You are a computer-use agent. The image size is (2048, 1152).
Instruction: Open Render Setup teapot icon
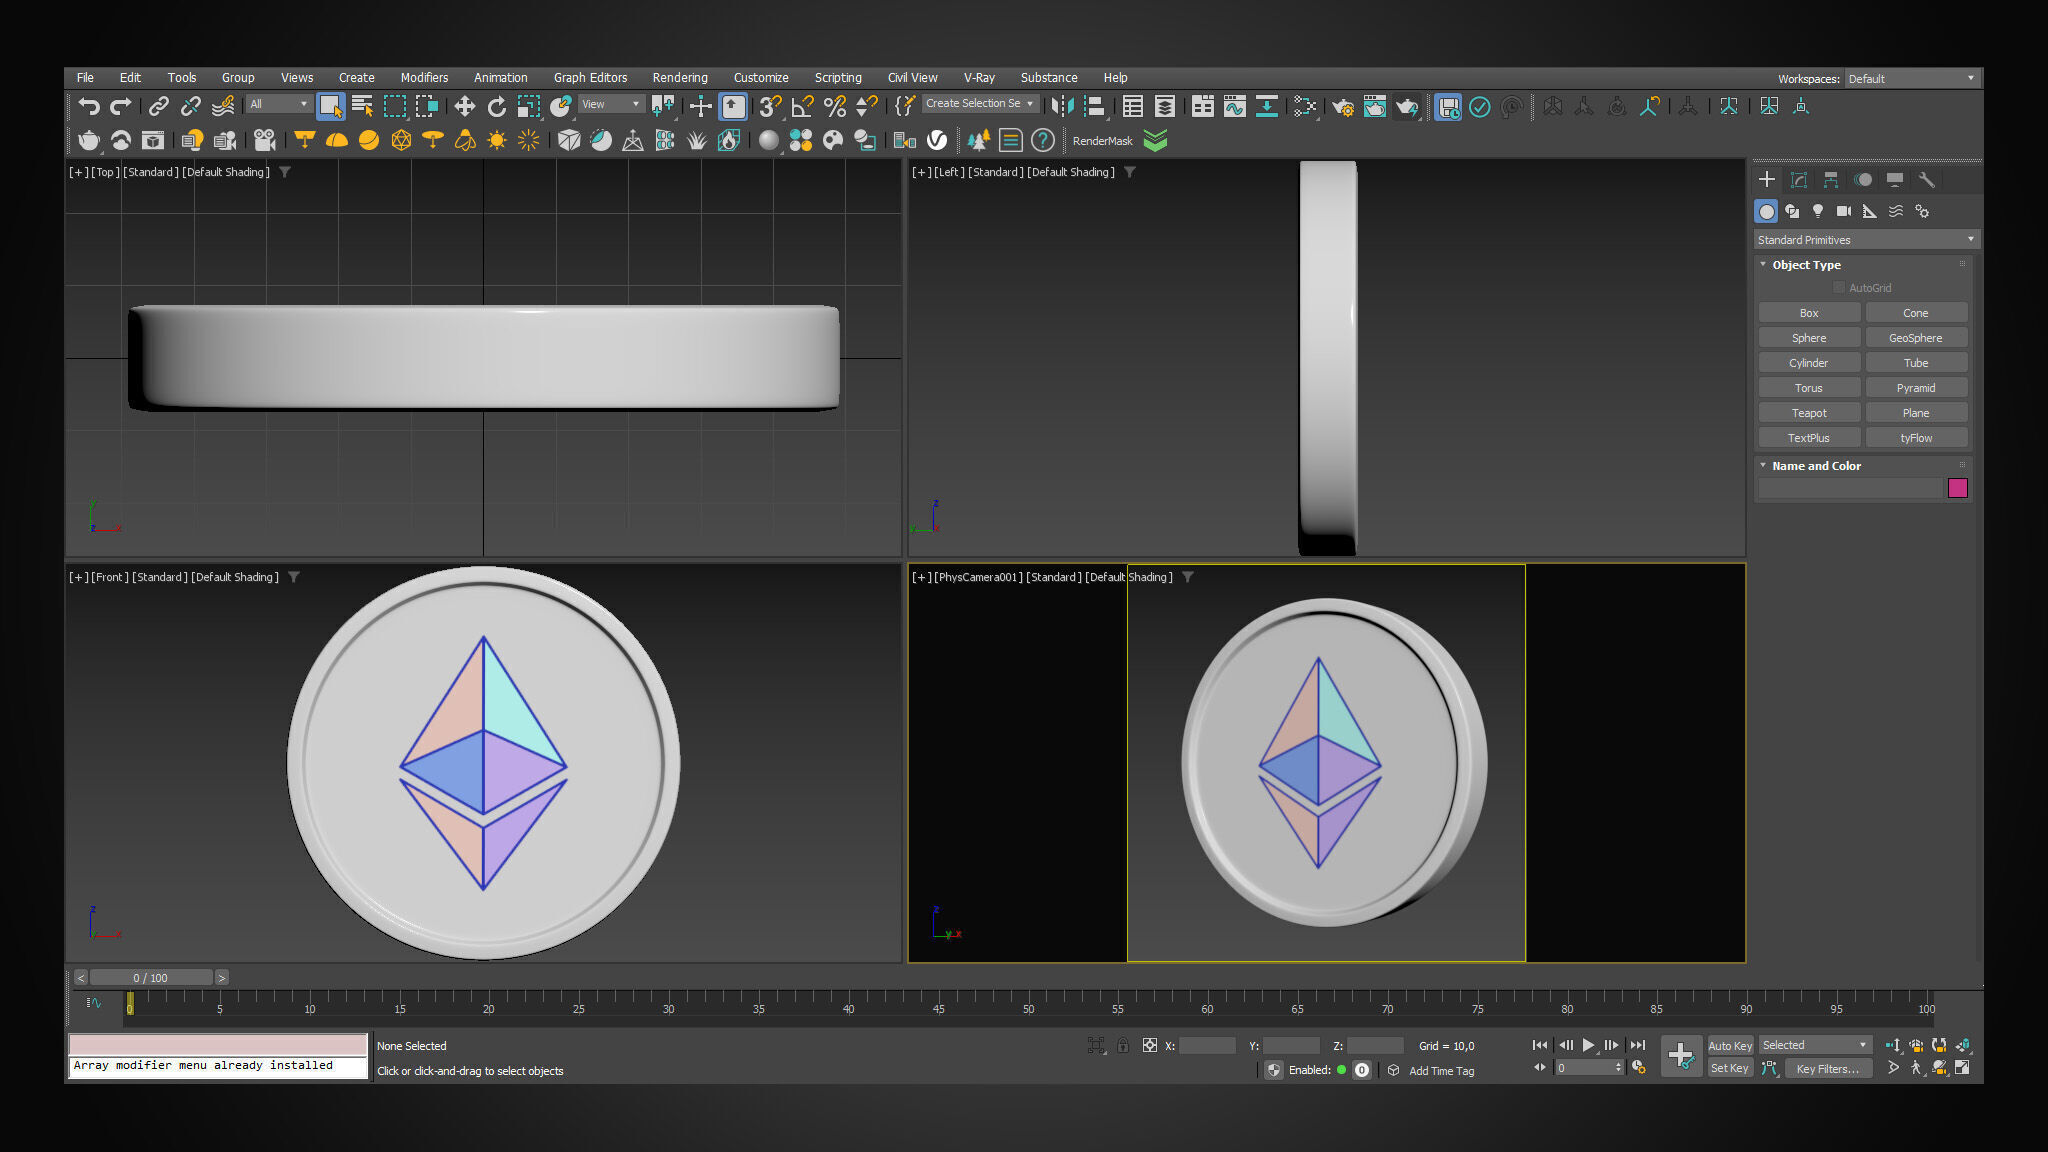tap(1343, 106)
